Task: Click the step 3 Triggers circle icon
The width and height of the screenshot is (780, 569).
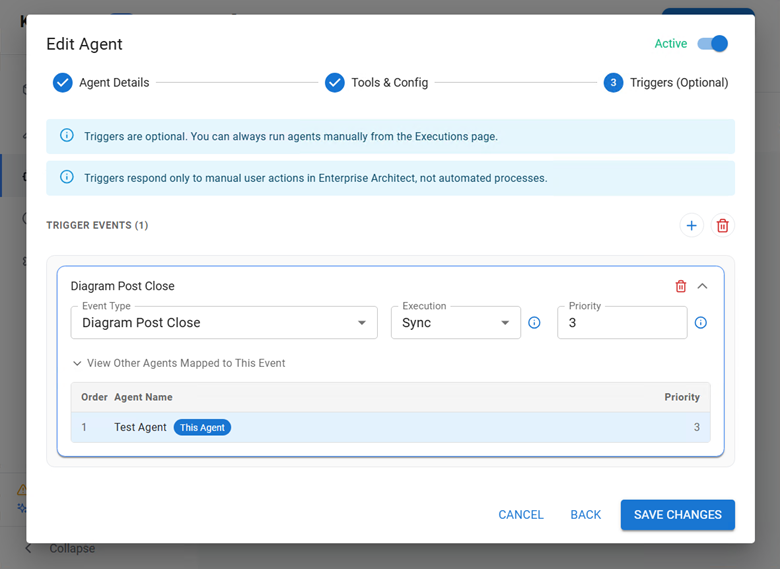Action: point(613,83)
